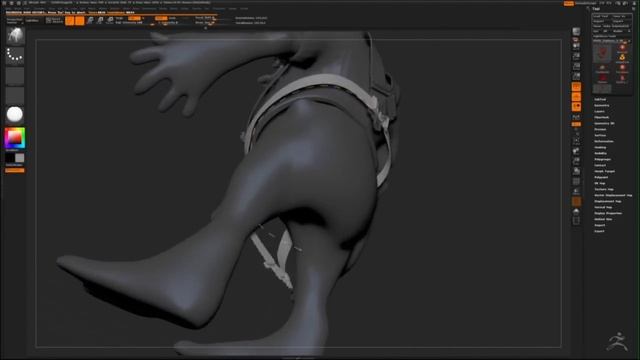The height and width of the screenshot is (360, 640).
Task: Open the material sphere selector
Action: (x=15, y=115)
